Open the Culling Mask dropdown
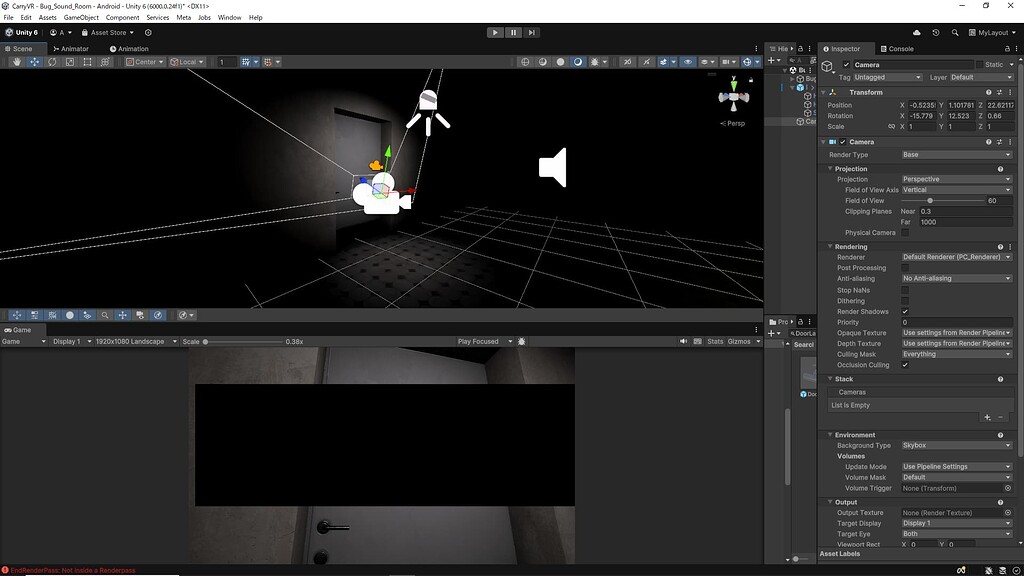Screen dimensions: 1024x576 point(955,353)
